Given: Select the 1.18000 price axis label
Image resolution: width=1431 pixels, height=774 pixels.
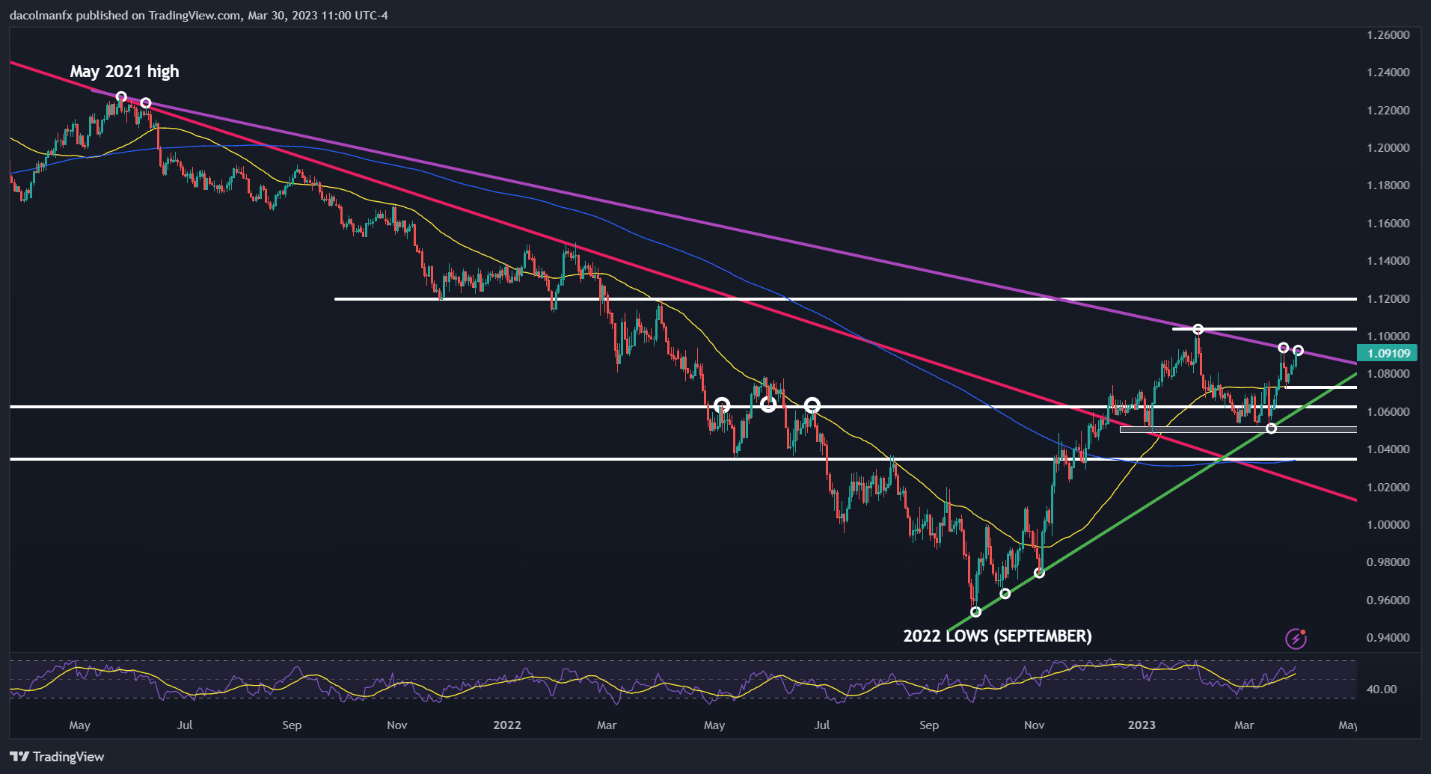Looking at the screenshot, I should tap(1387, 186).
